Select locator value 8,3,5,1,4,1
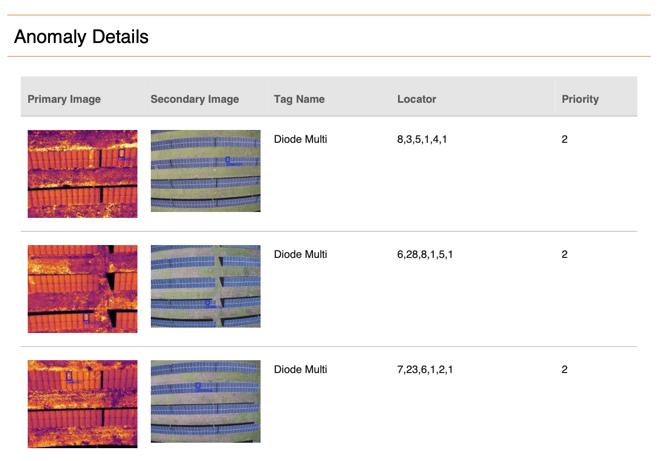Viewport: 670px width, 461px height. [x=422, y=140]
